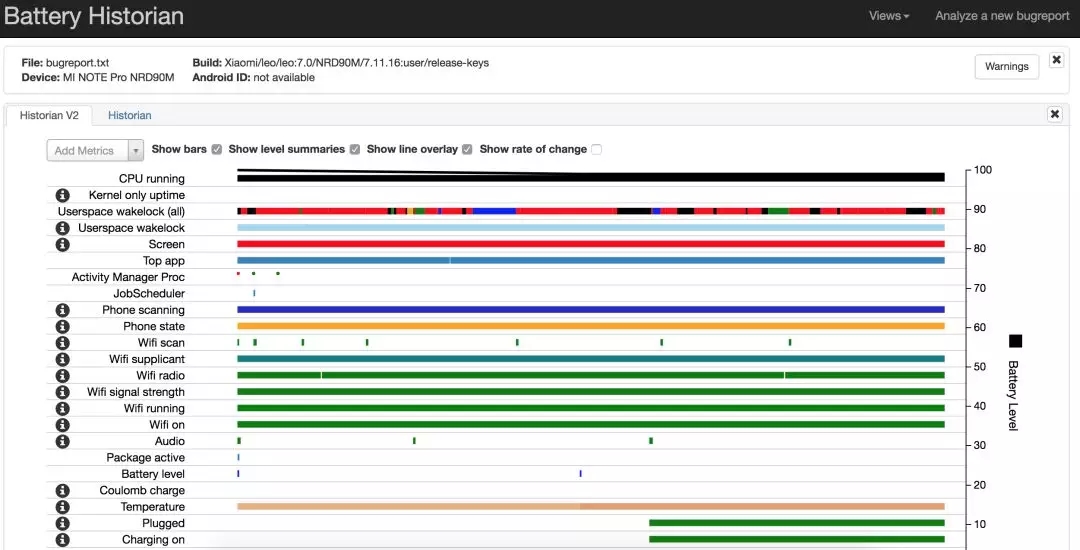Enable Show rate of change checkbox
This screenshot has width=1080, height=550.
pos(596,149)
